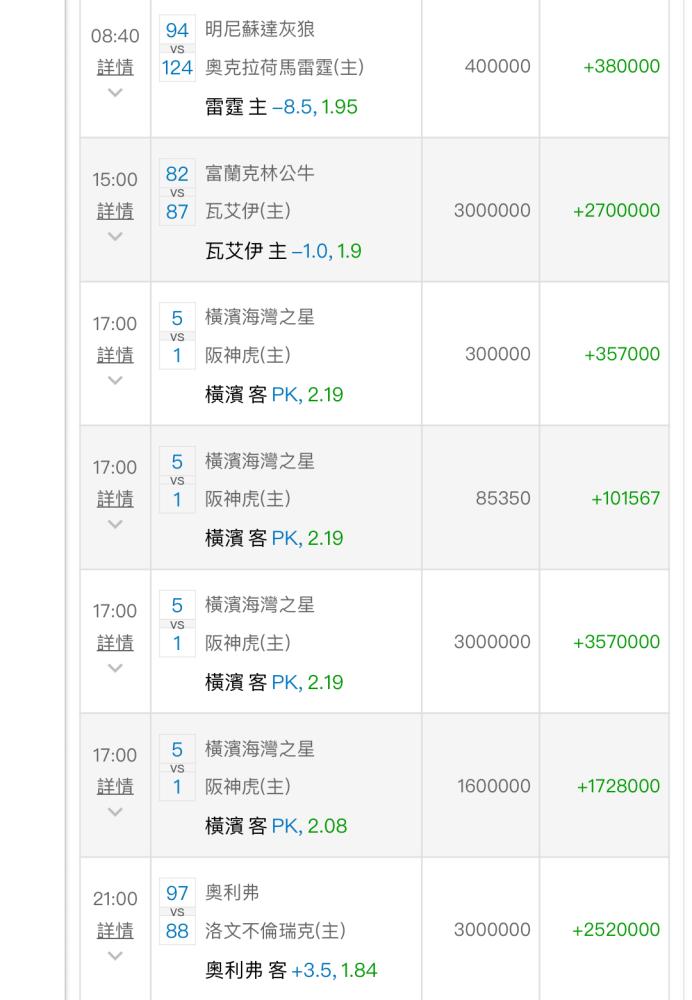Expand chevron under 21:00 match row
Viewport: 692px width, 1000px height.
pyautogui.click(x=115, y=956)
